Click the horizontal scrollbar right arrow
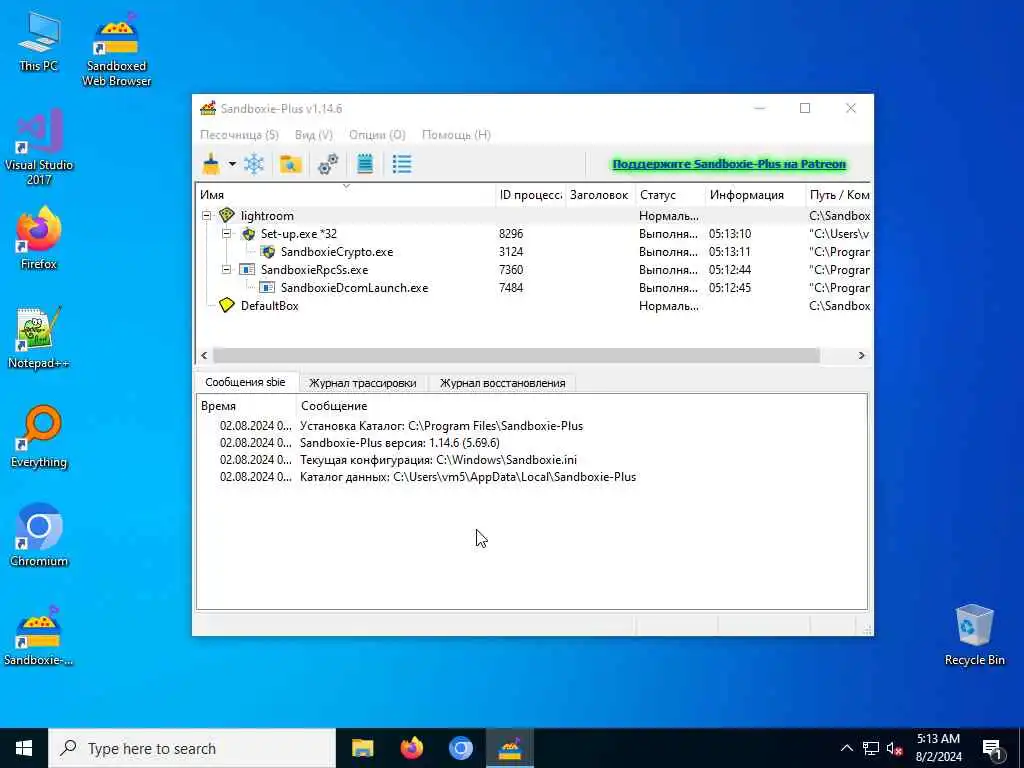1024x768 pixels. (861, 355)
